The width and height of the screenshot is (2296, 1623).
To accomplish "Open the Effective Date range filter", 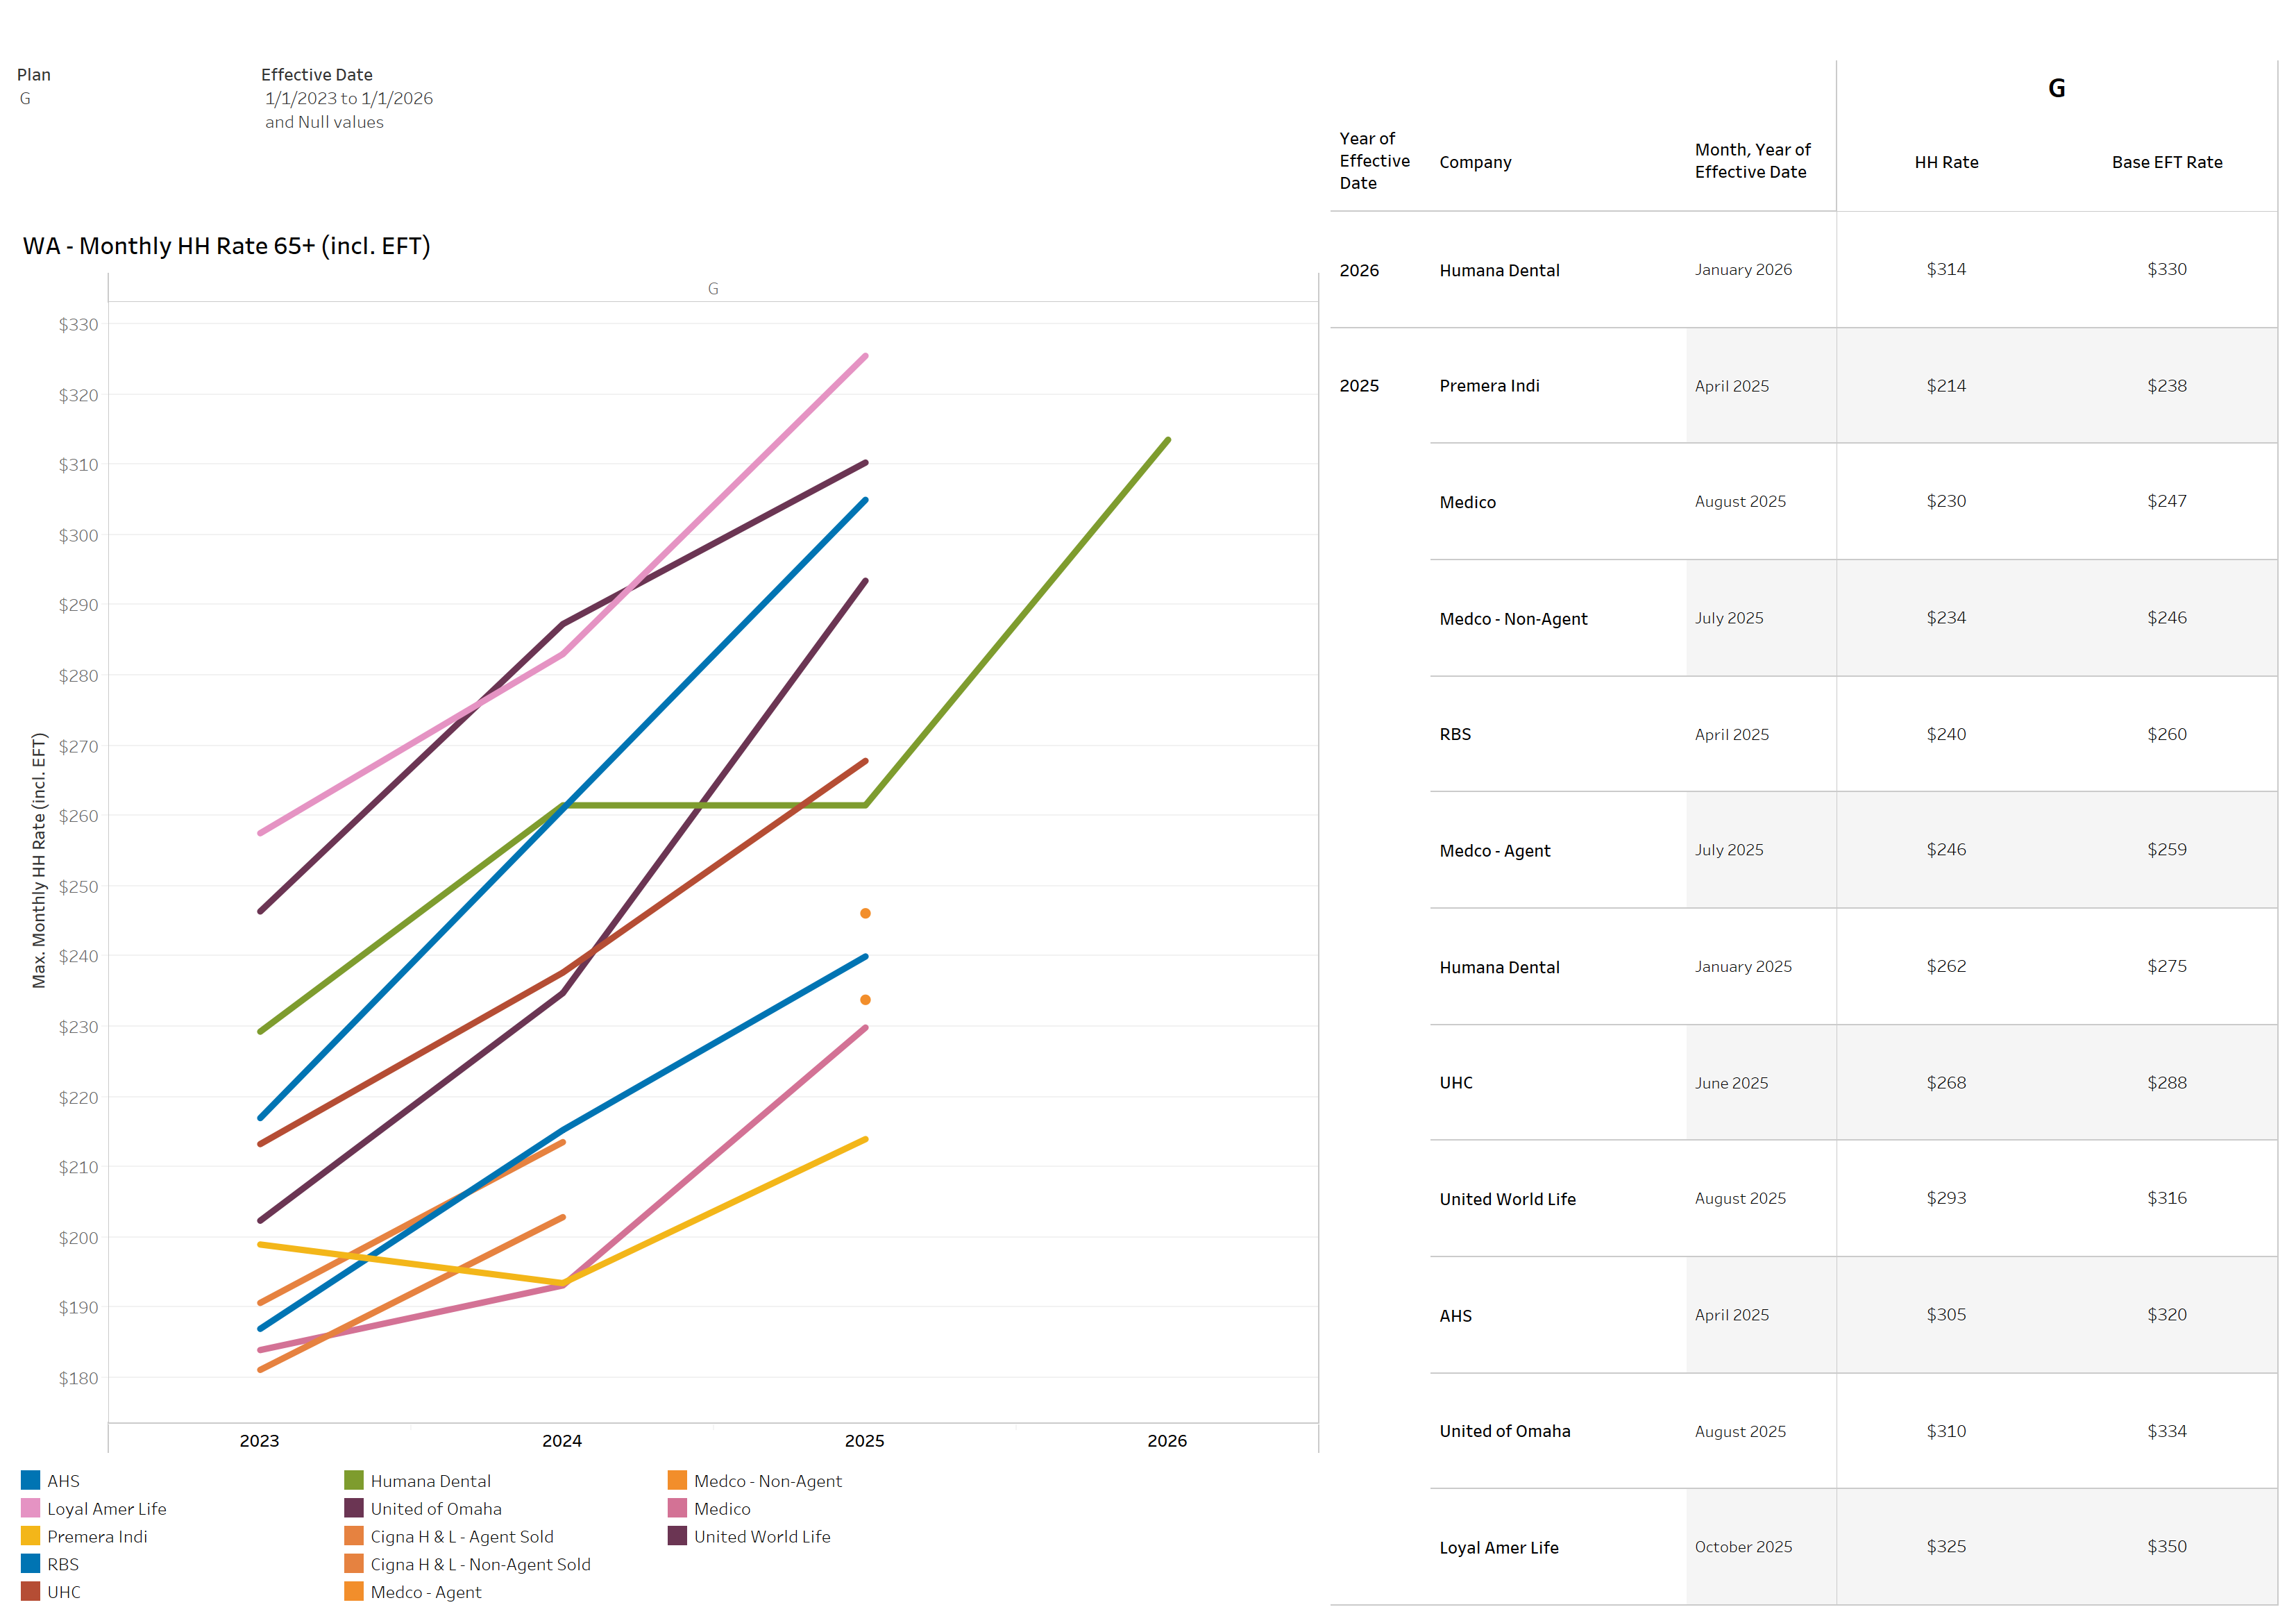I will [348, 98].
